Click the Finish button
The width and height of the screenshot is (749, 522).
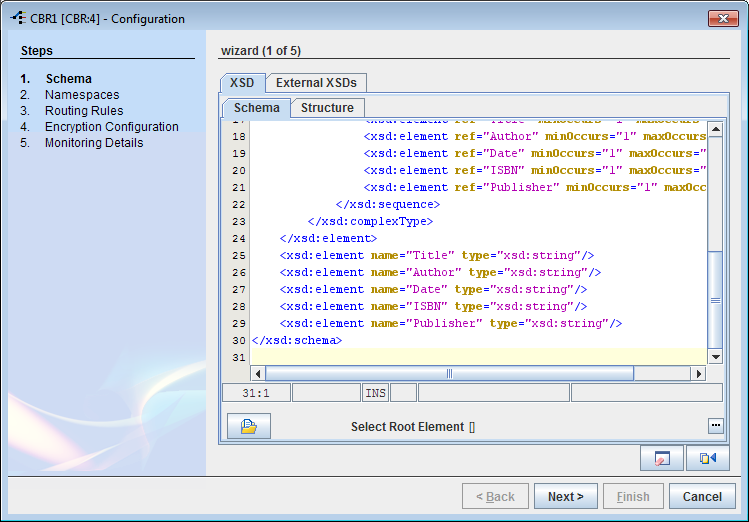click(x=633, y=496)
